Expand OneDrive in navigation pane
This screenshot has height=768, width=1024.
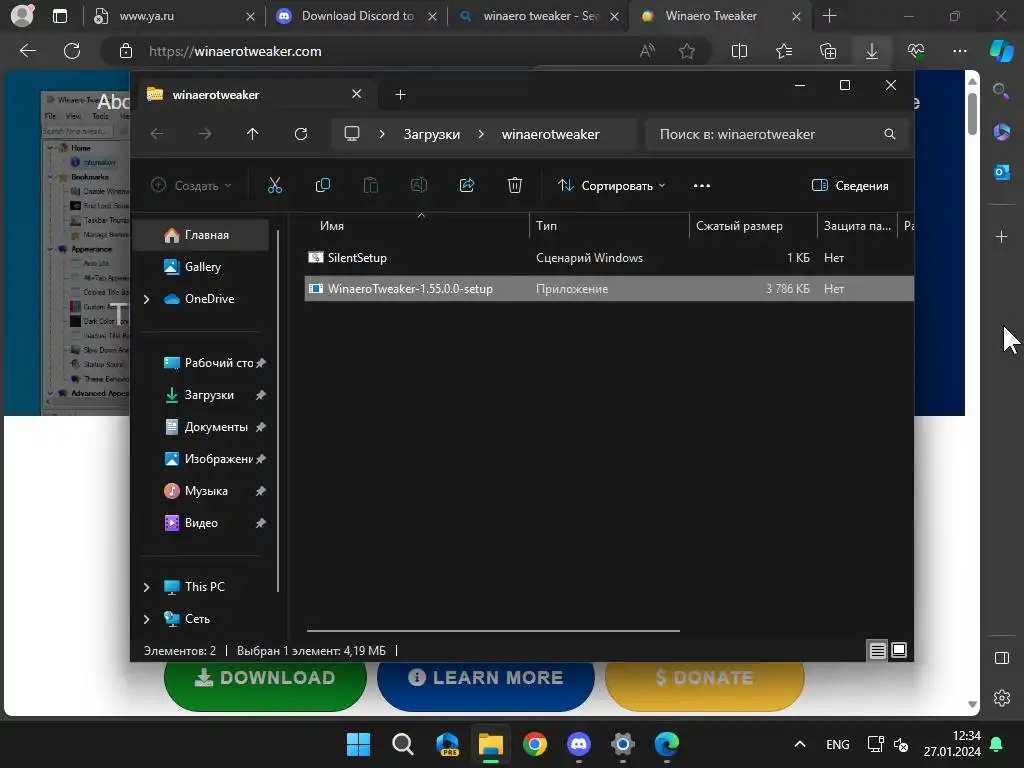[x=146, y=299]
